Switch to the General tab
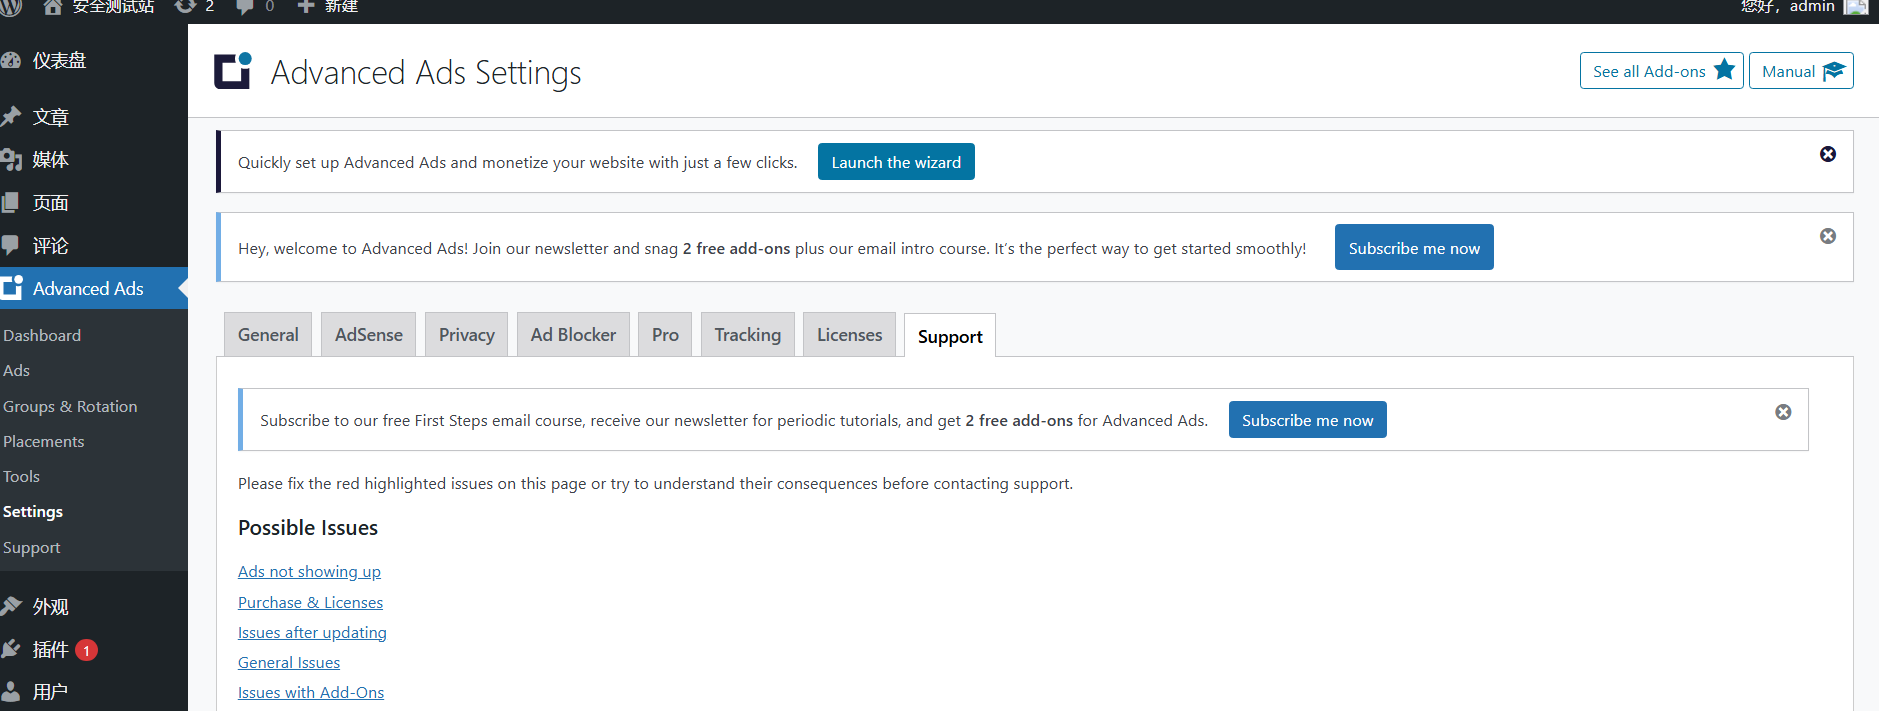1879x711 pixels. (268, 334)
